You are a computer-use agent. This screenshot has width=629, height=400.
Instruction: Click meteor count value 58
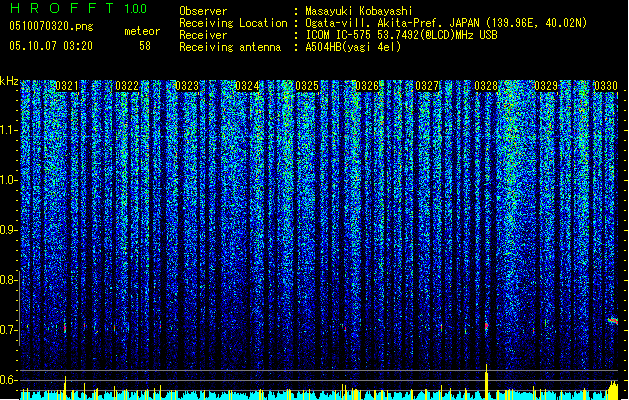(145, 46)
